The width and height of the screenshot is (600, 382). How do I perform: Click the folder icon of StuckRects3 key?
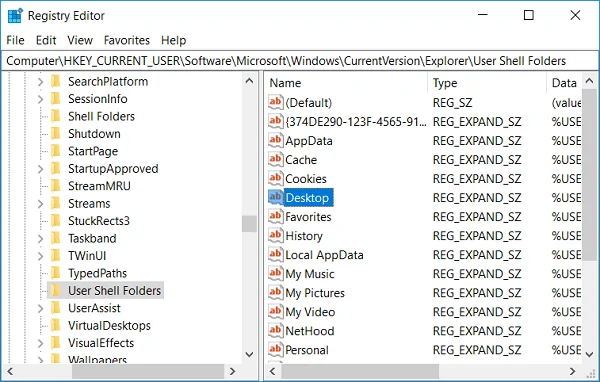(x=56, y=220)
